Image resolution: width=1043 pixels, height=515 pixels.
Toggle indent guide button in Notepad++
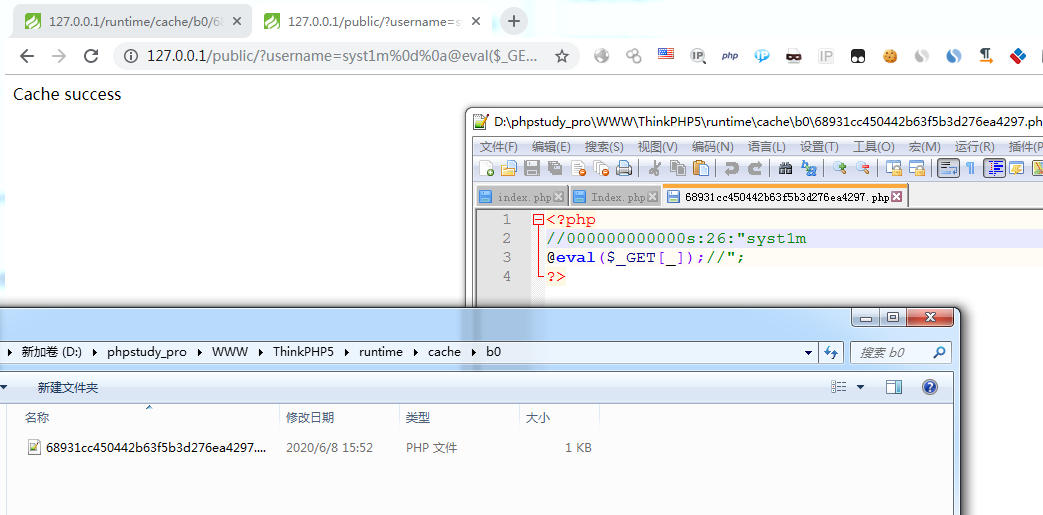point(995,168)
